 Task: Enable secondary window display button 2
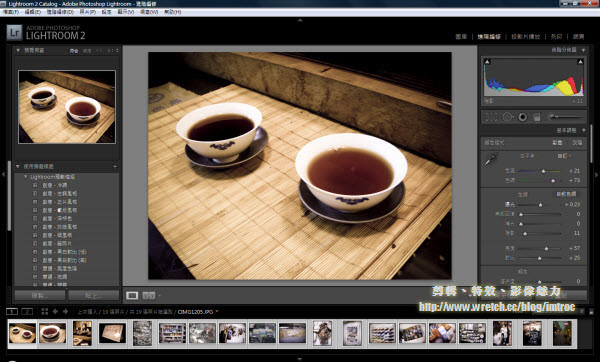pos(27,311)
